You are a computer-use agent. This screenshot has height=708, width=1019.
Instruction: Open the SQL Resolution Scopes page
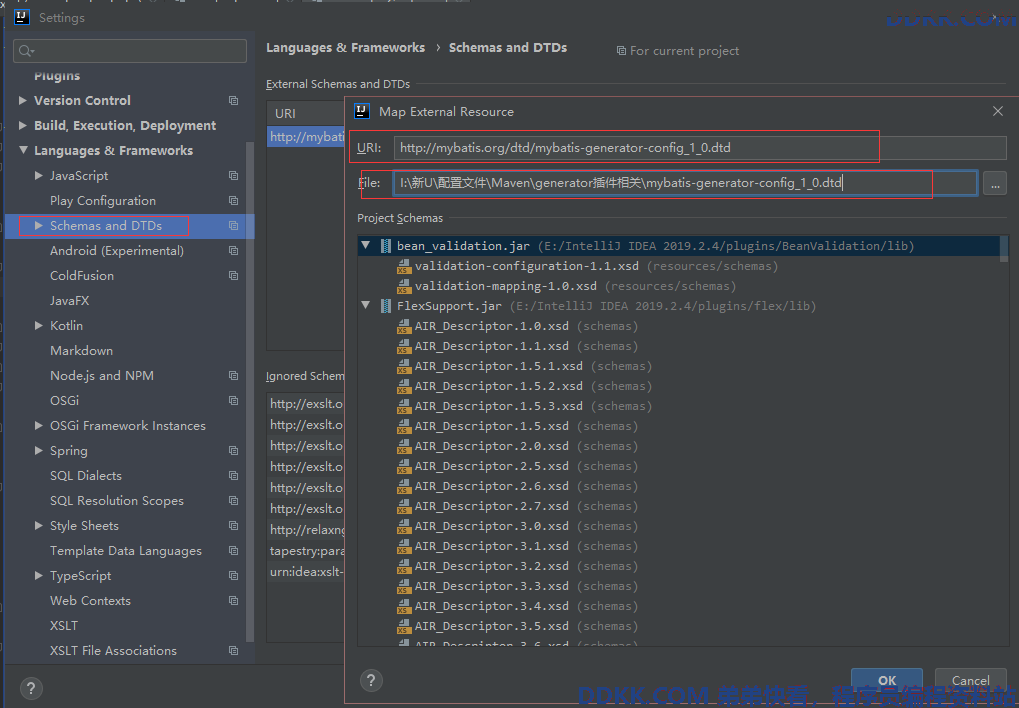pyautogui.click(x=117, y=501)
